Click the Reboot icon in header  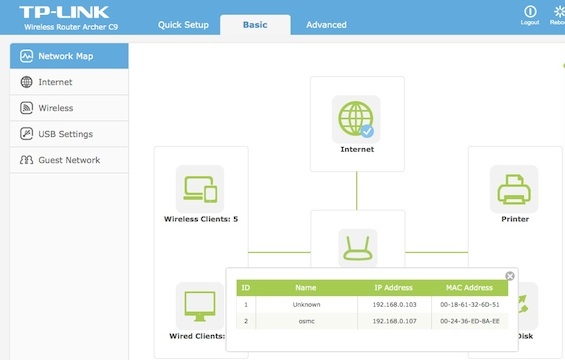[x=559, y=15]
